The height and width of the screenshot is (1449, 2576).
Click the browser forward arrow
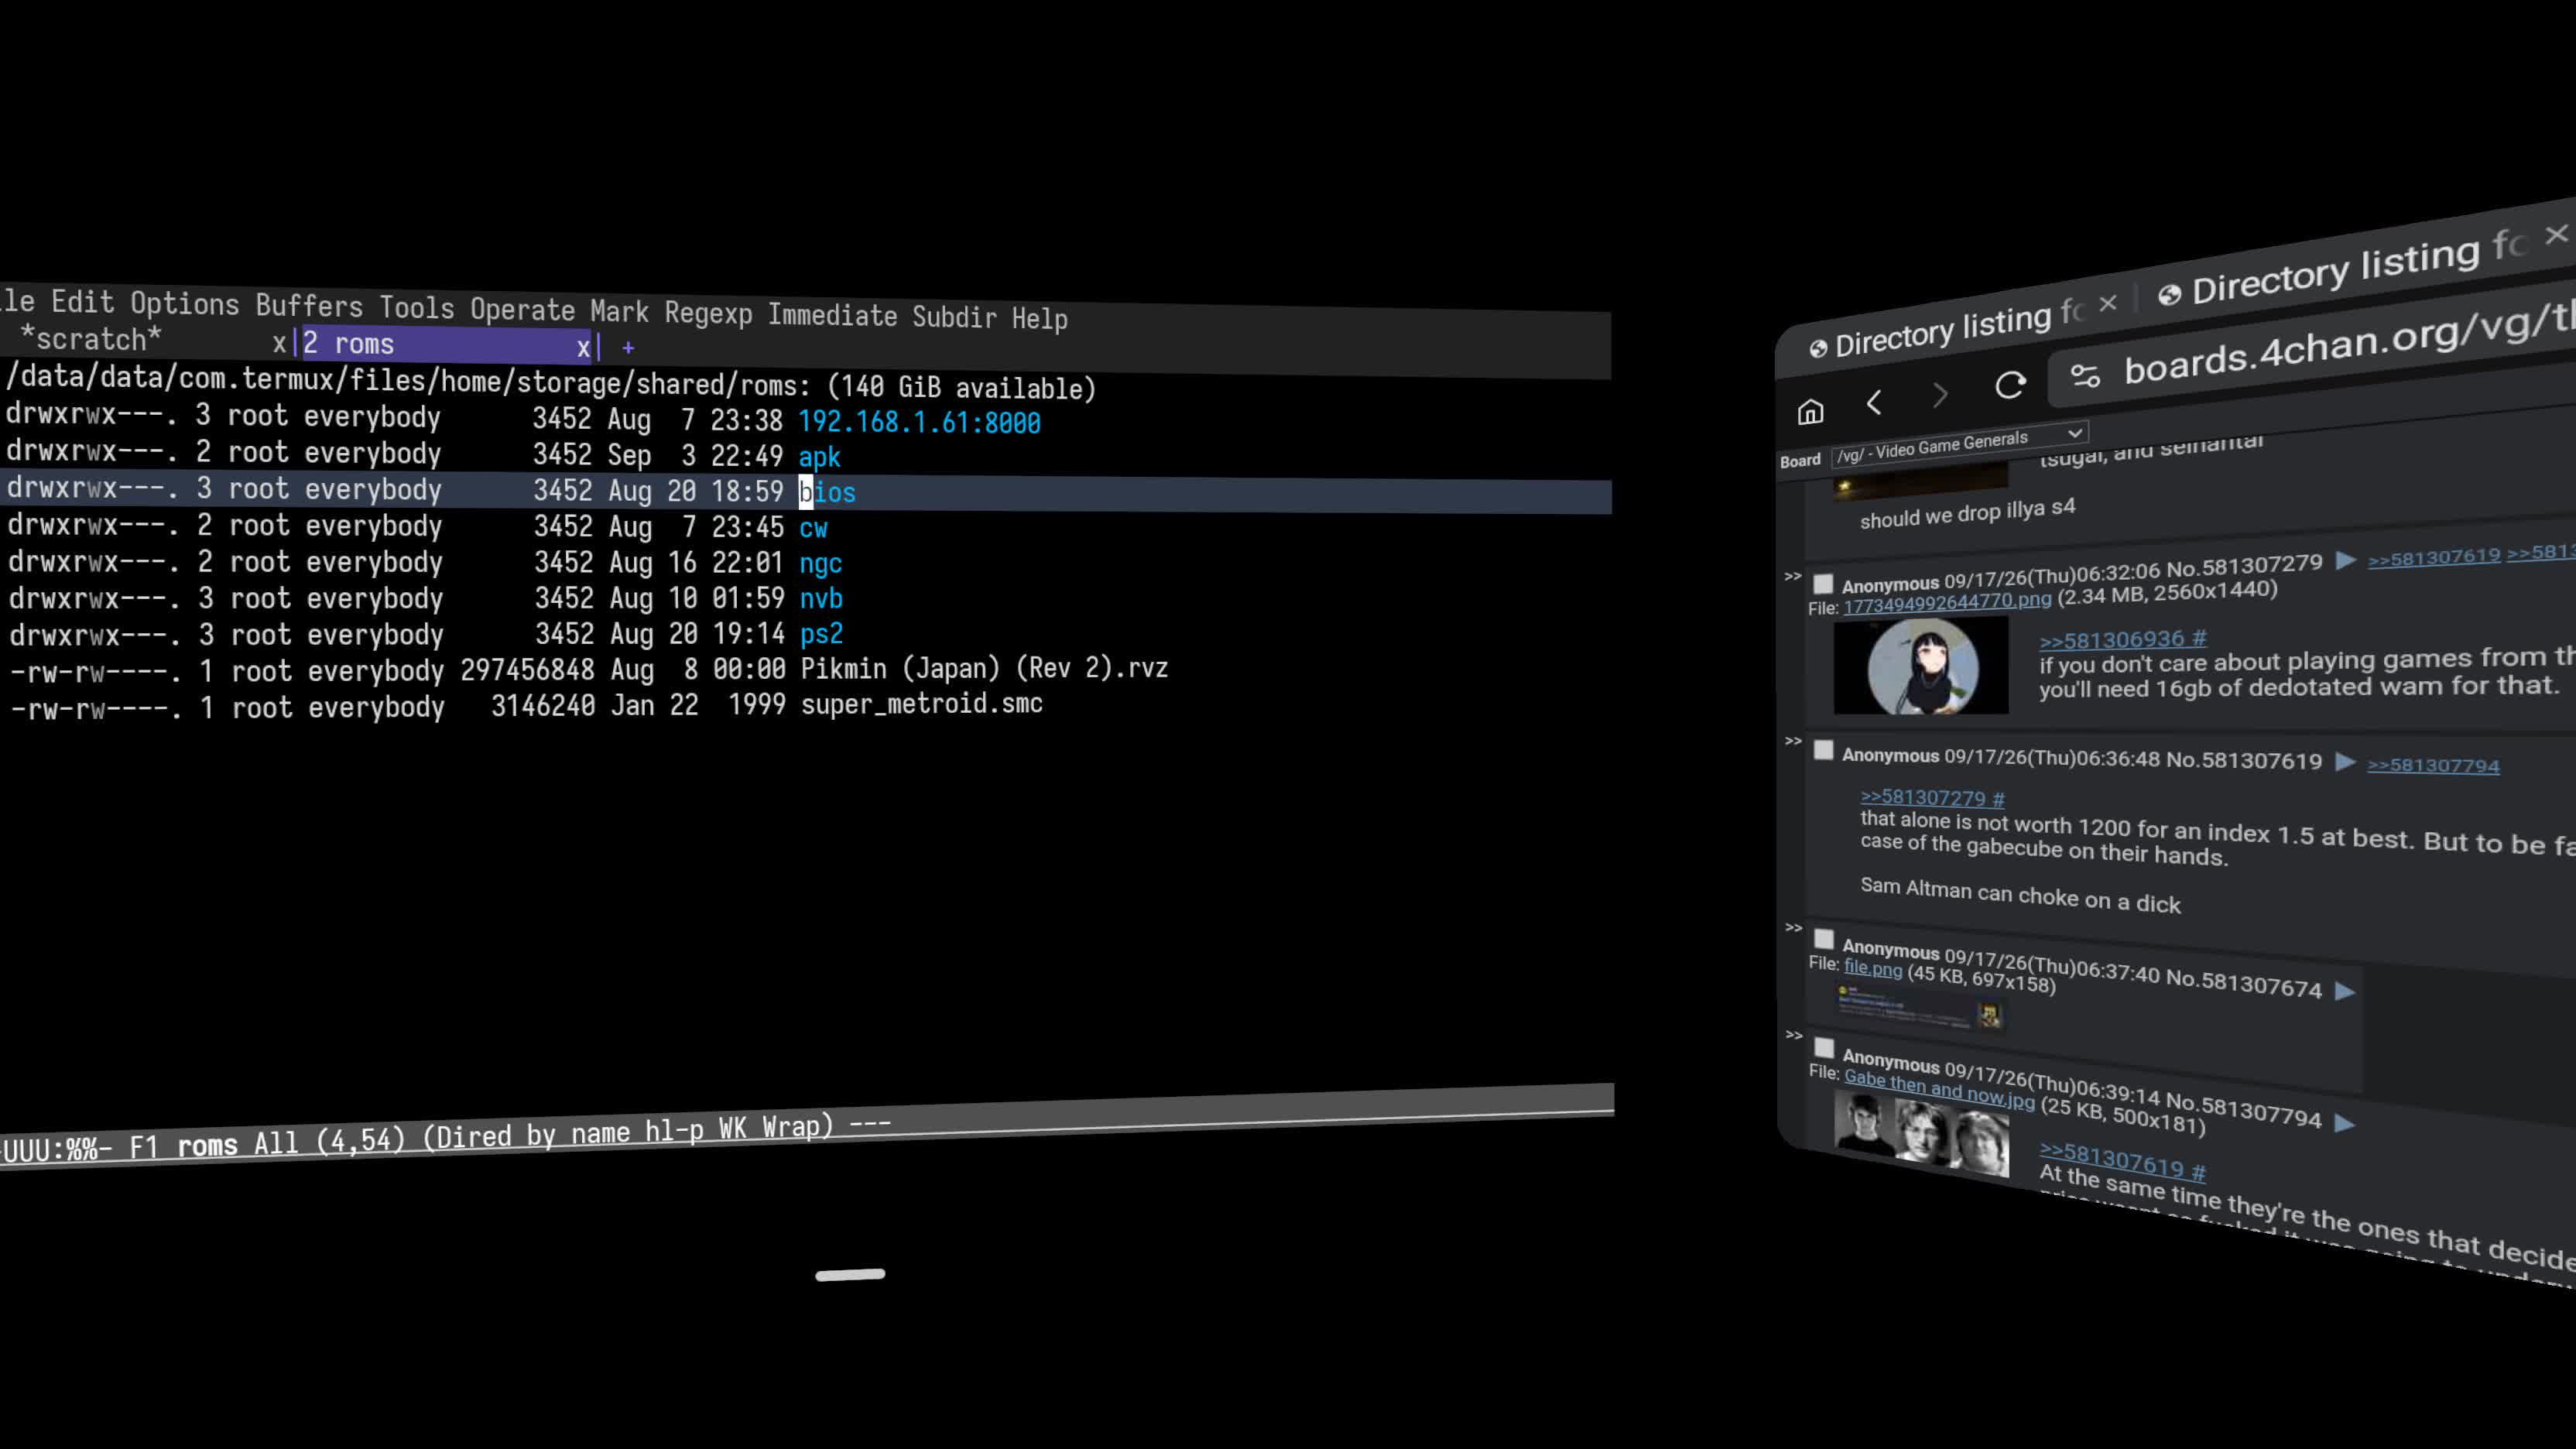click(1940, 395)
